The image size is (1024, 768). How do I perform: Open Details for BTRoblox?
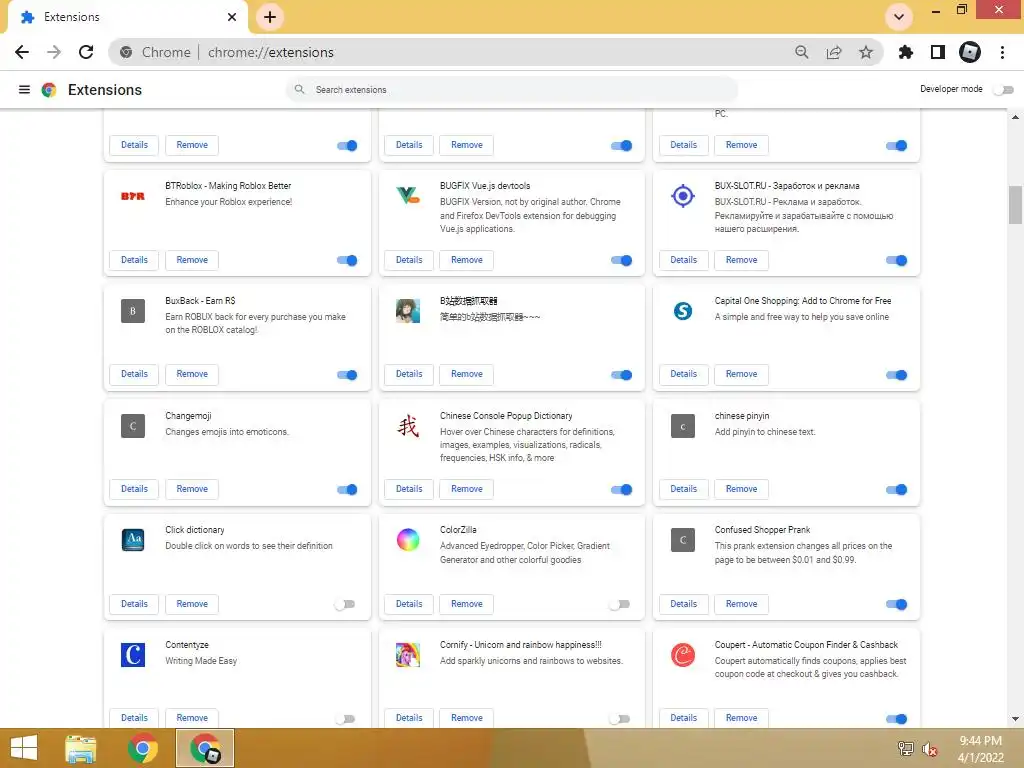pos(135,260)
